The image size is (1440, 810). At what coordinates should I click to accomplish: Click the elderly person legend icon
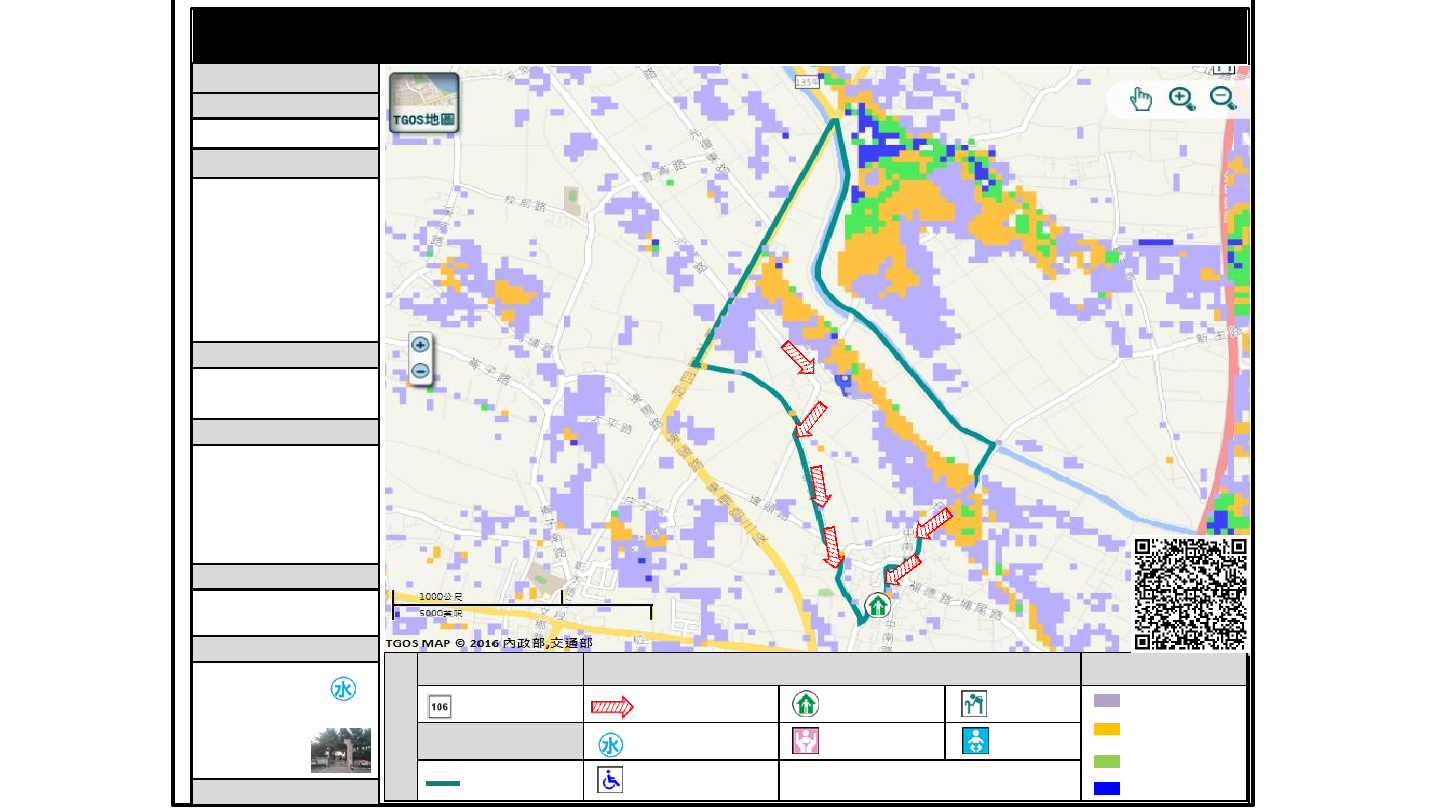pos(974,704)
